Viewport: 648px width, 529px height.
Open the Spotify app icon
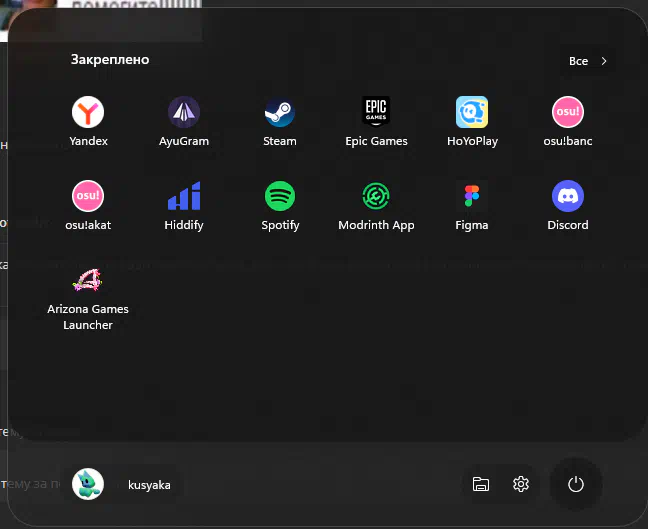280,196
